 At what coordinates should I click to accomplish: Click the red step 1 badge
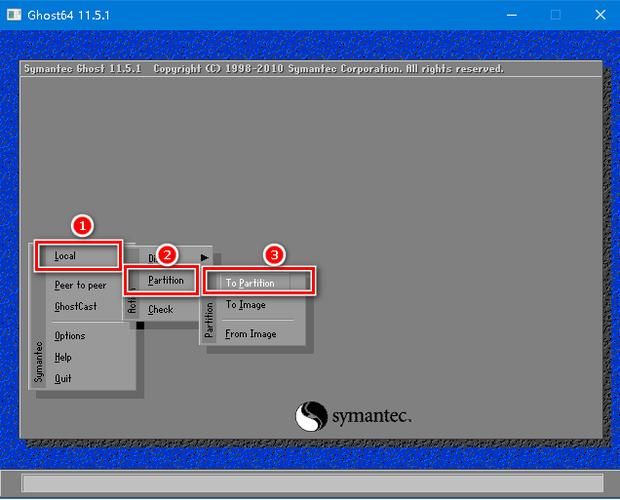[83, 226]
